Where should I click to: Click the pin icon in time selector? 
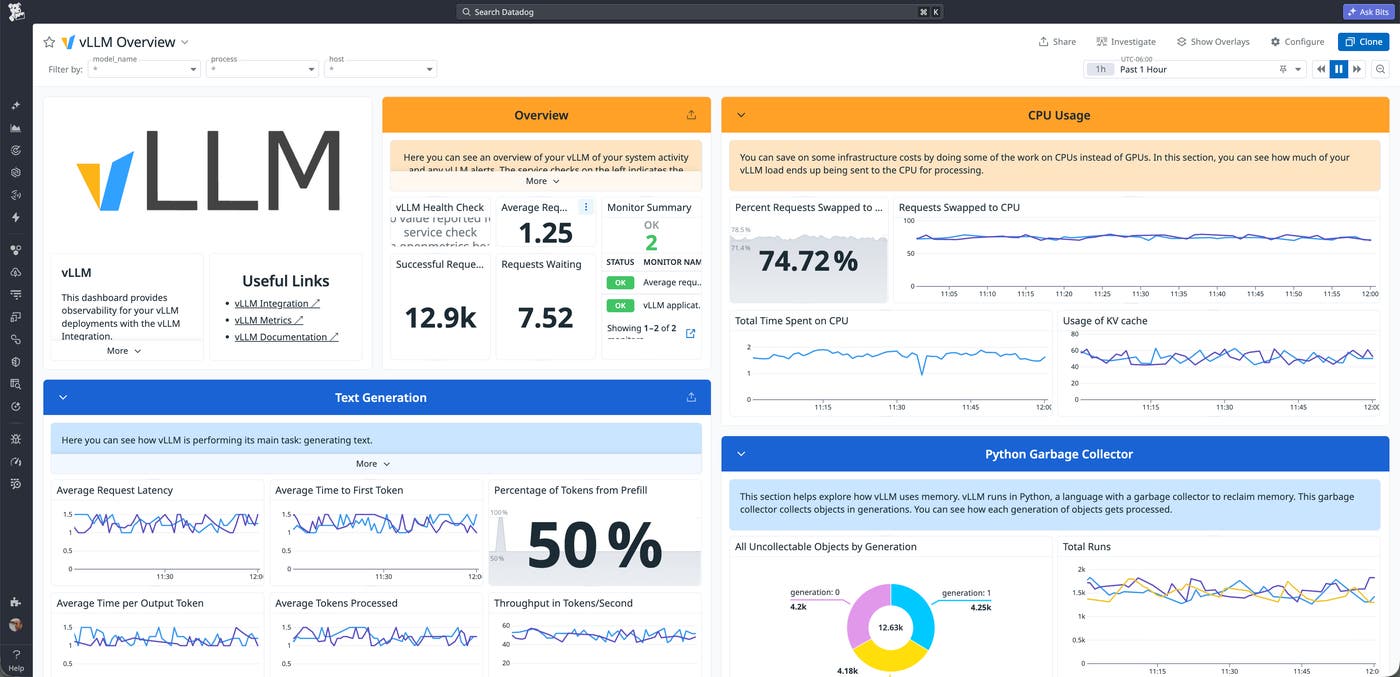click(x=1283, y=69)
